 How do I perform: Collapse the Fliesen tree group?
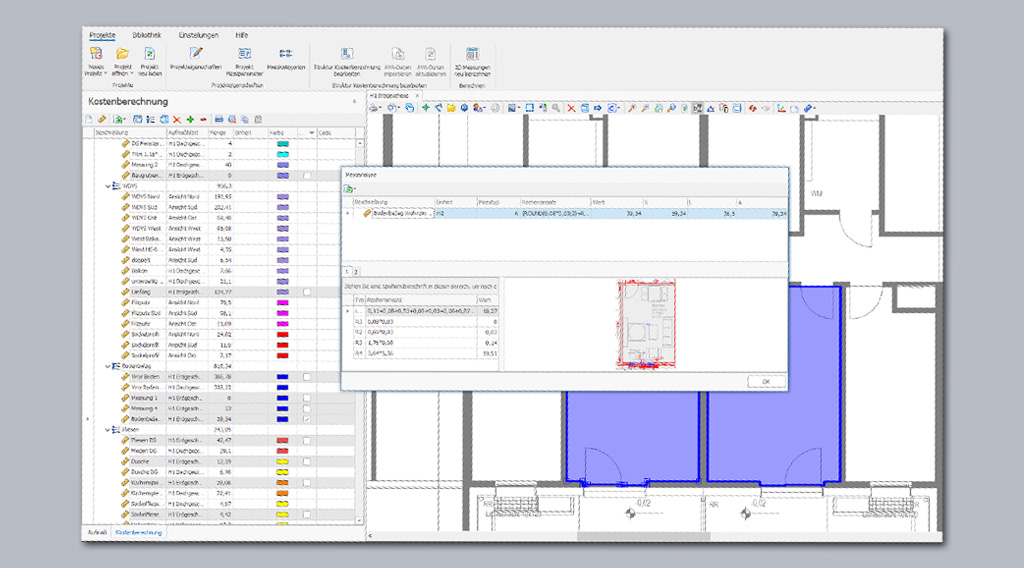point(108,429)
